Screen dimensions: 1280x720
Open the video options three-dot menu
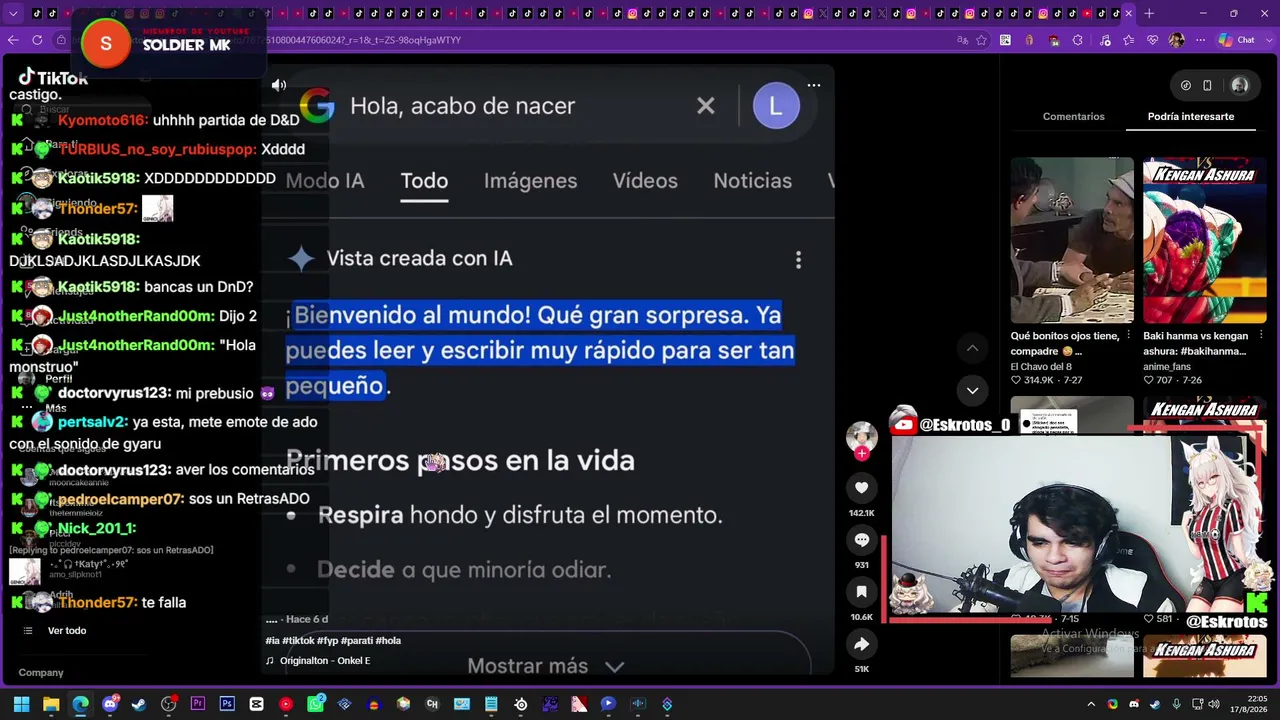click(814, 85)
